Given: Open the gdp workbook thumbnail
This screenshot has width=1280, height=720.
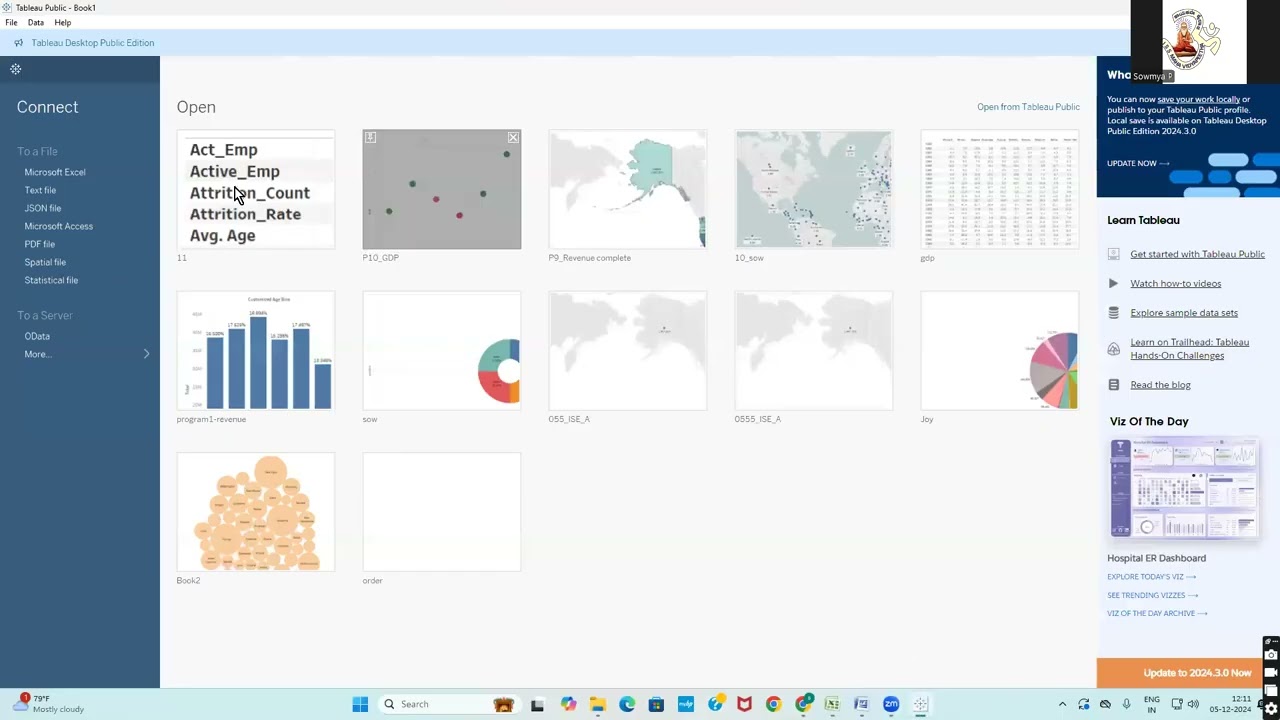Looking at the screenshot, I should [x=1000, y=189].
